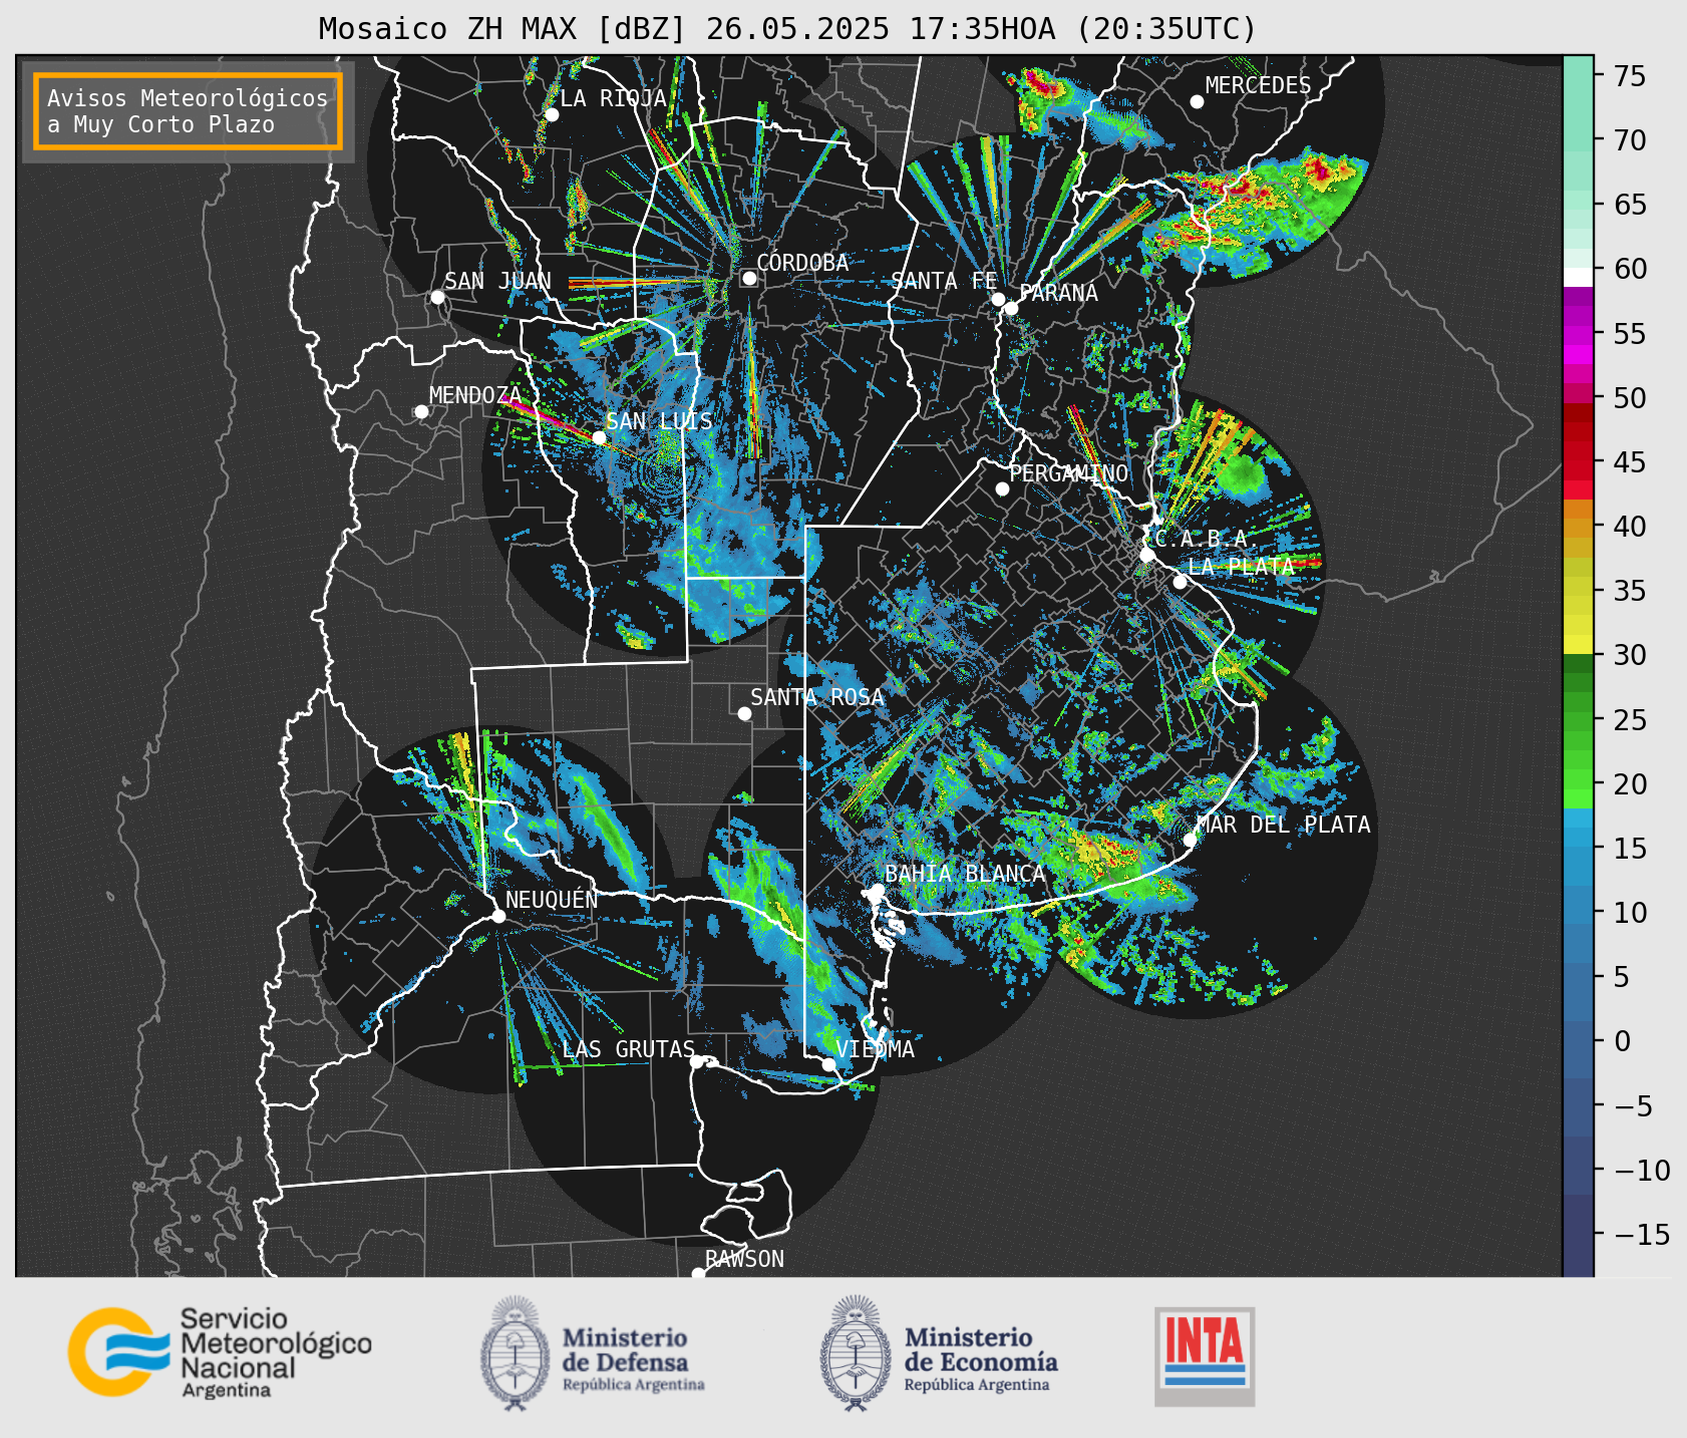Click the white marker dot for Mendoza
This screenshot has width=1687, height=1438.
421,412
